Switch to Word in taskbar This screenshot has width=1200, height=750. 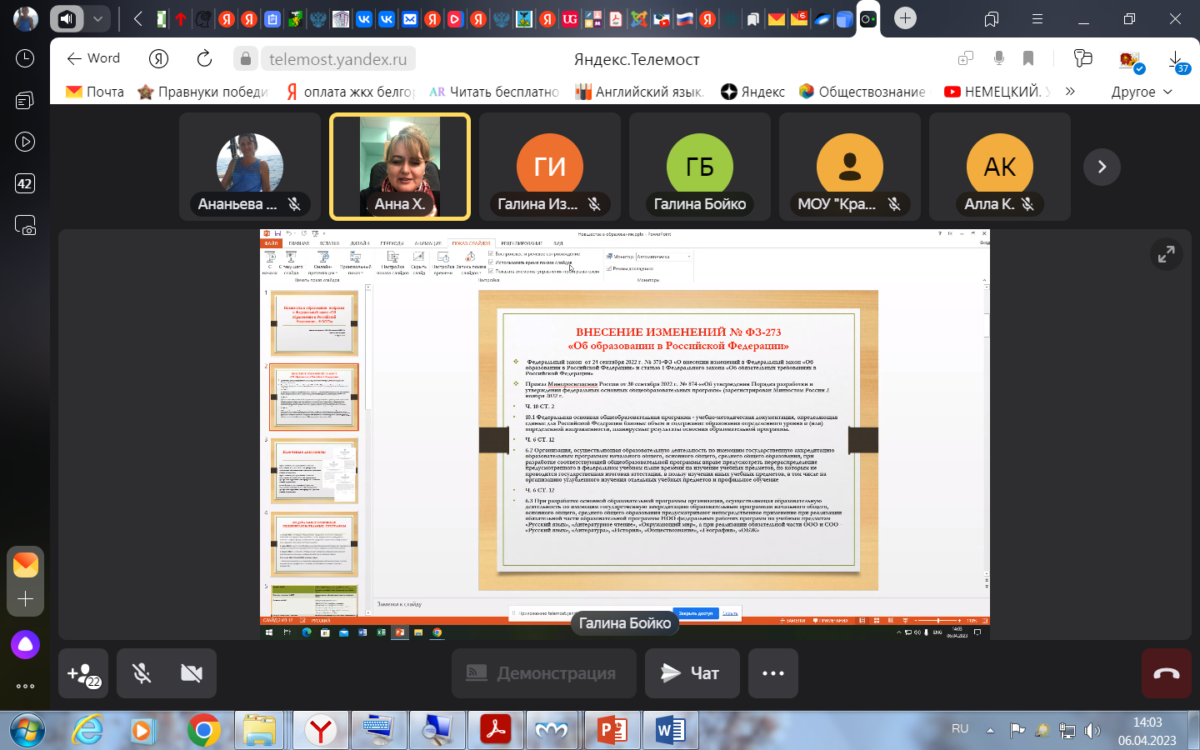(x=669, y=729)
